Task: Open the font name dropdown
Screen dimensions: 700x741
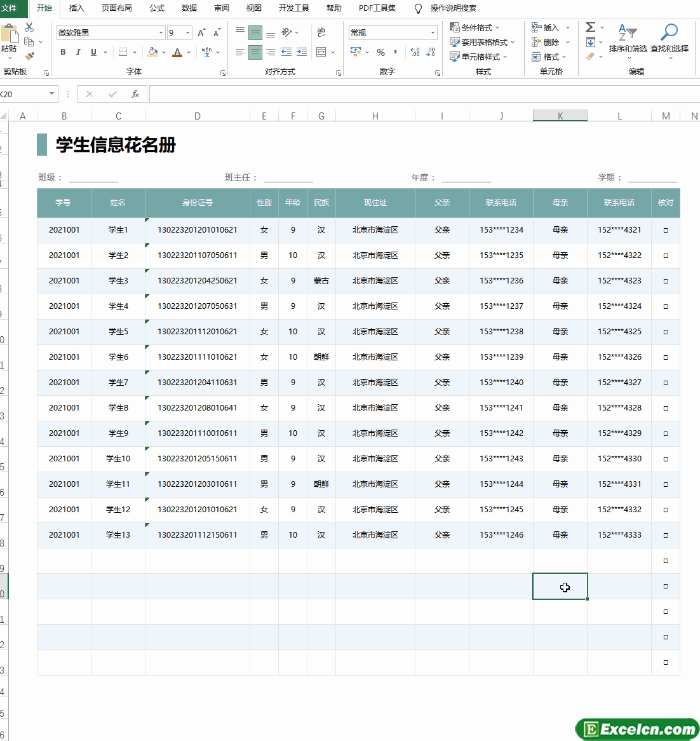Action: (x=161, y=33)
